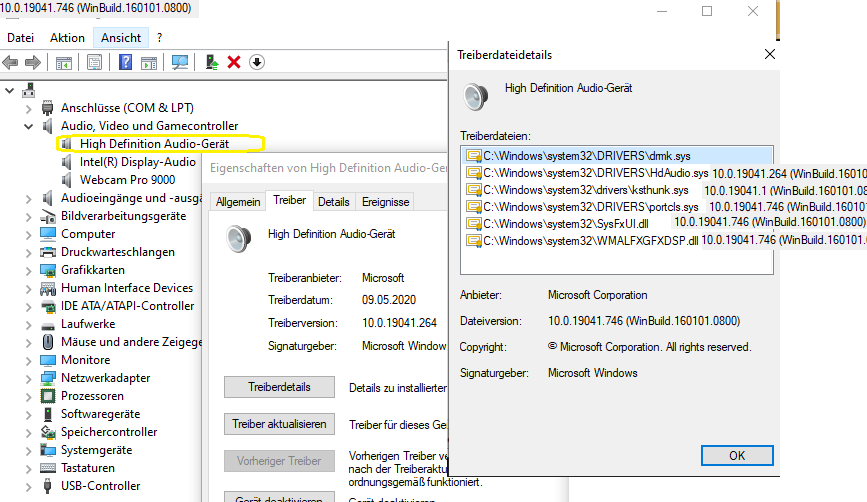
Task: Select the Softwaregeräte category
Action: [100, 414]
